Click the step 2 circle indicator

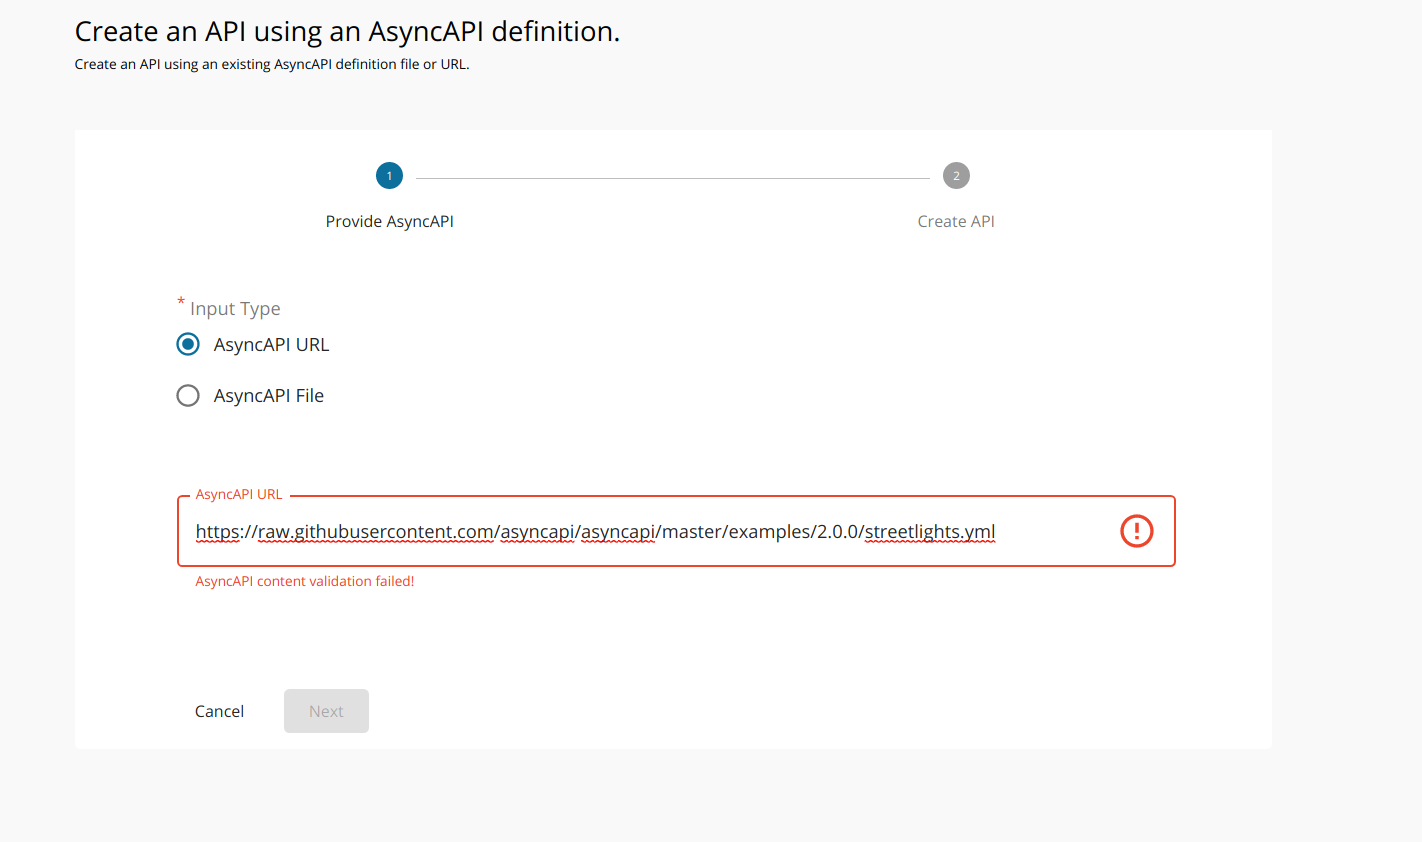(x=956, y=175)
